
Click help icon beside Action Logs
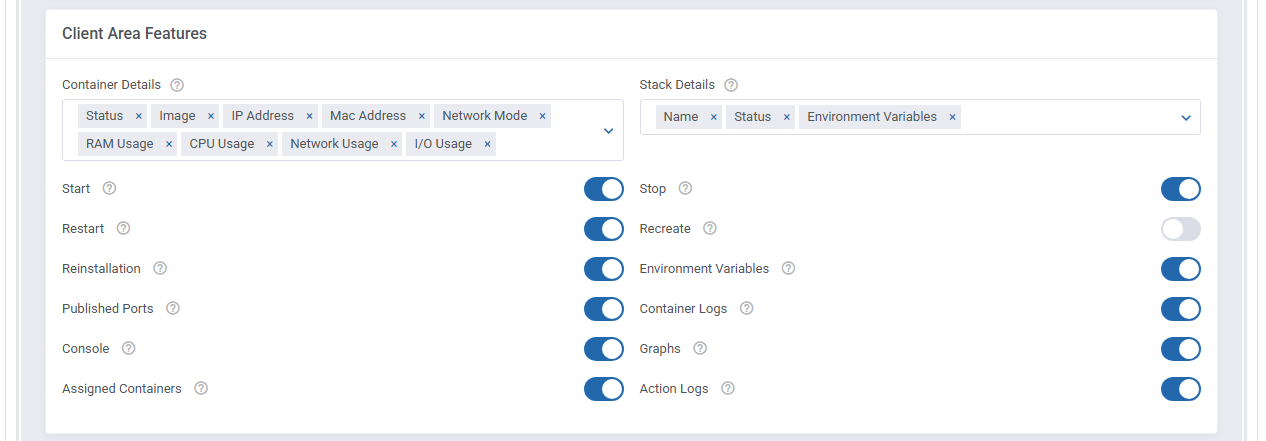pyautogui.click(x=728, y=388)
